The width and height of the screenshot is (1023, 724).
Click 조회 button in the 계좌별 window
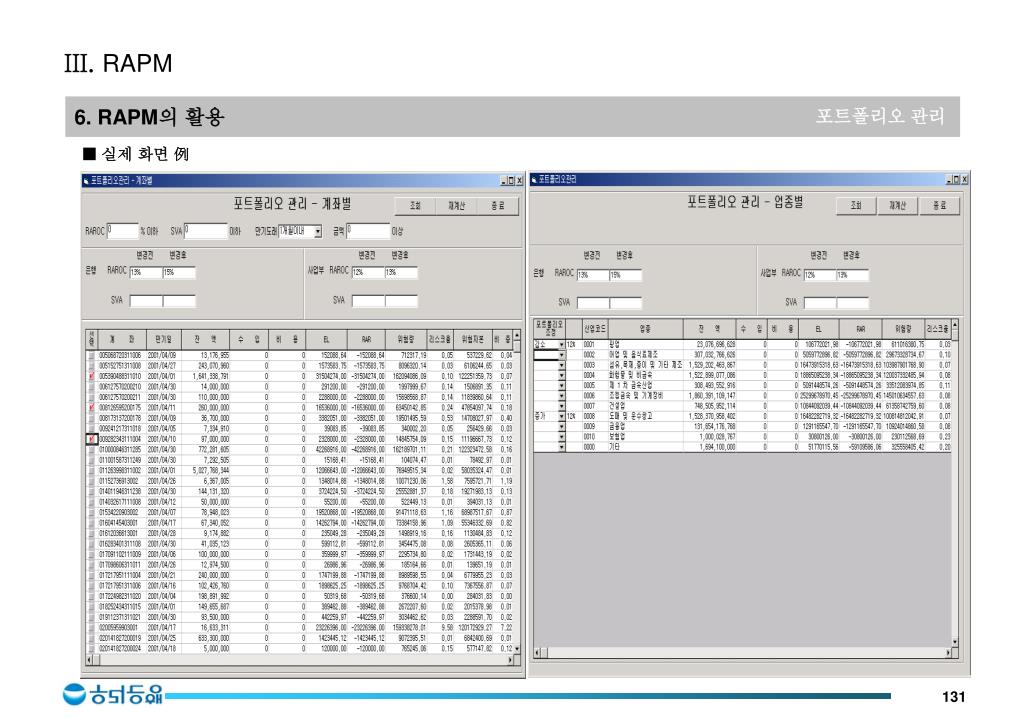[x=416, y=206]
